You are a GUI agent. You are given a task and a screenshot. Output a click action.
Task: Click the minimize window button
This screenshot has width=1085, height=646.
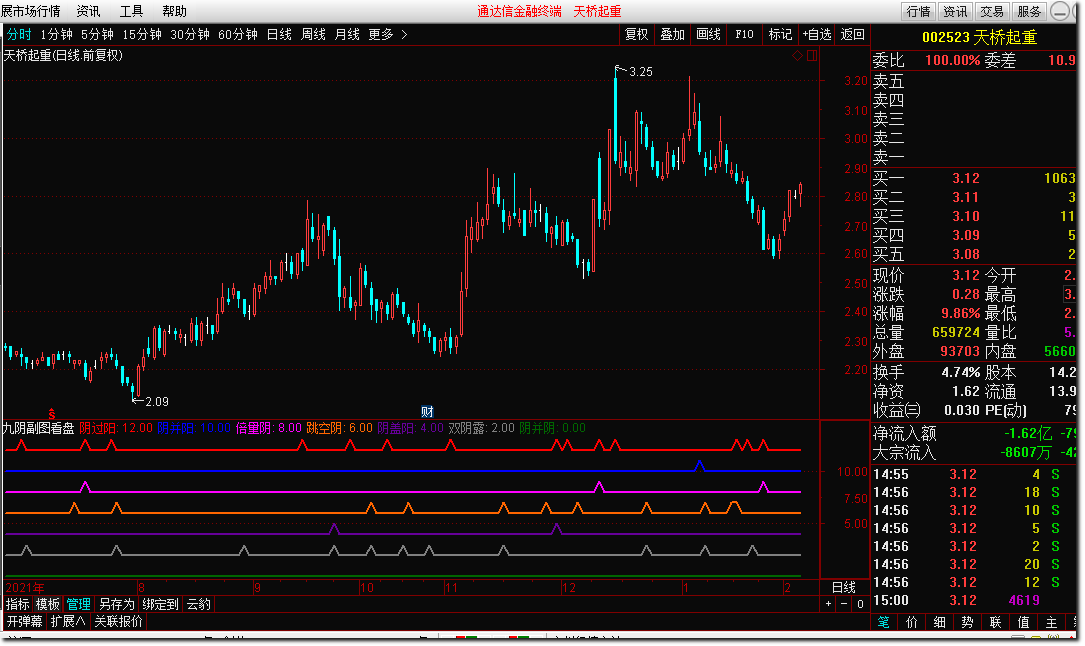click(x=1059, y=11)
